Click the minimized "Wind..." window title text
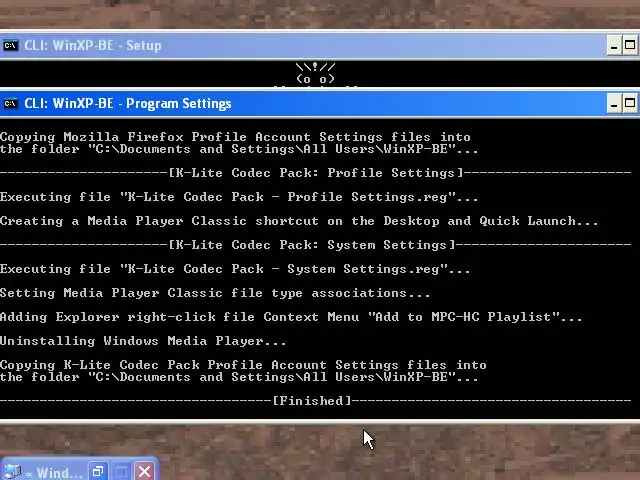The width and height of the screenshot is (640, 480). tap(60, 473)
